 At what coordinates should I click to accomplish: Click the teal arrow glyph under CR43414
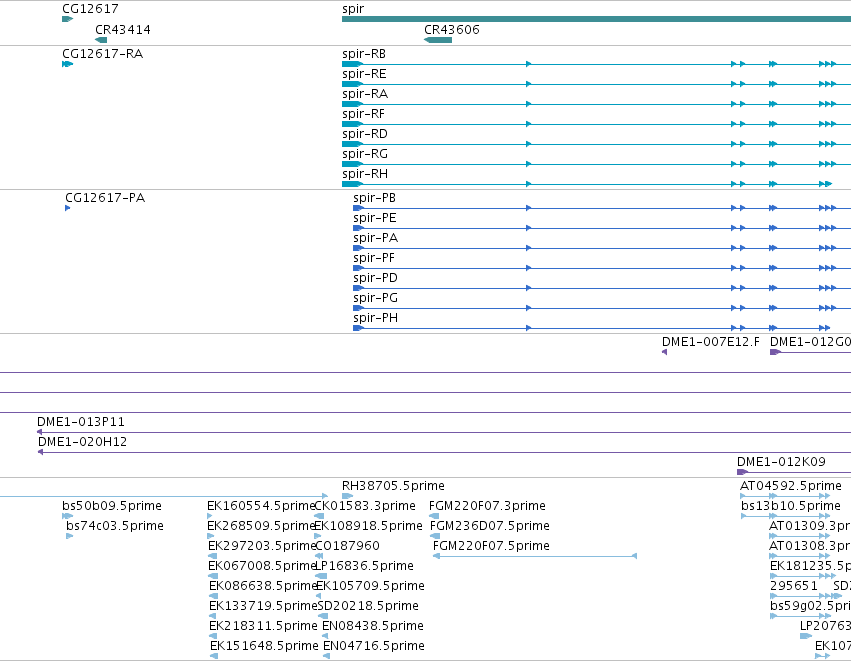click(101, 40)
